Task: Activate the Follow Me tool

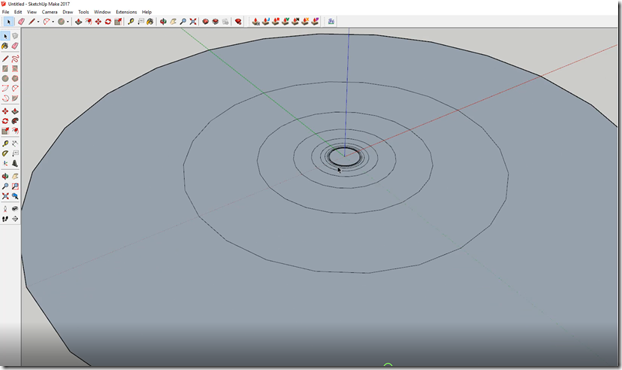Action: coord(15,121)
